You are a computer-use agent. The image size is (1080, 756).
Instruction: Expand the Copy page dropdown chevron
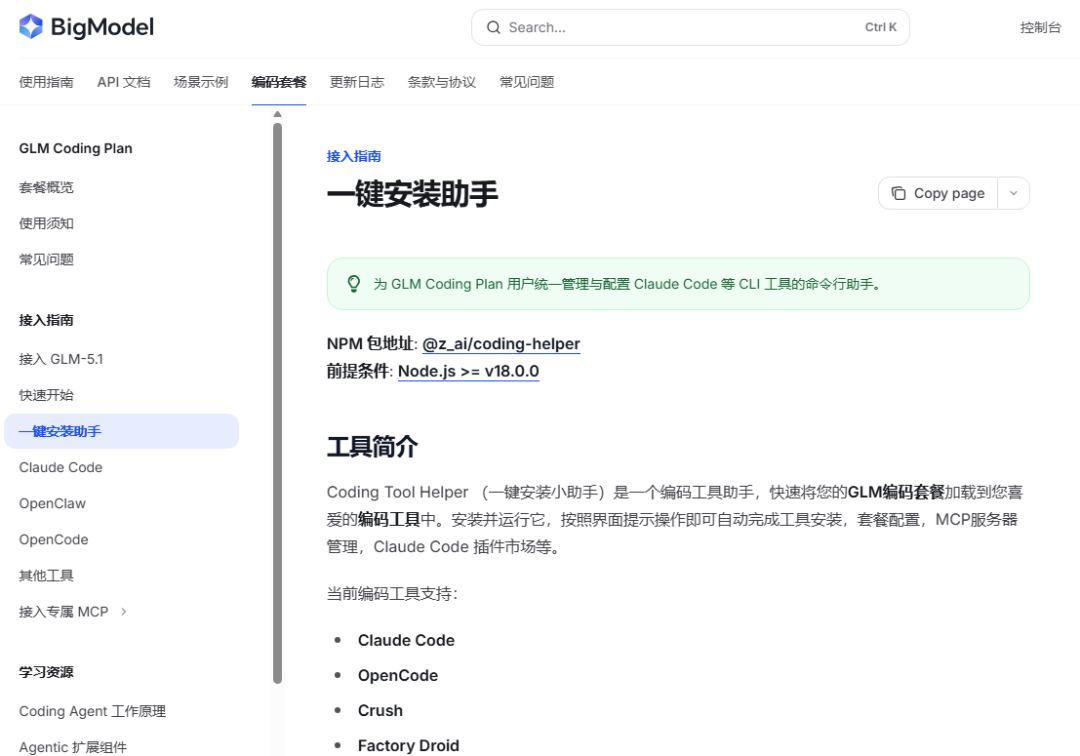(x=1013, y=192)
